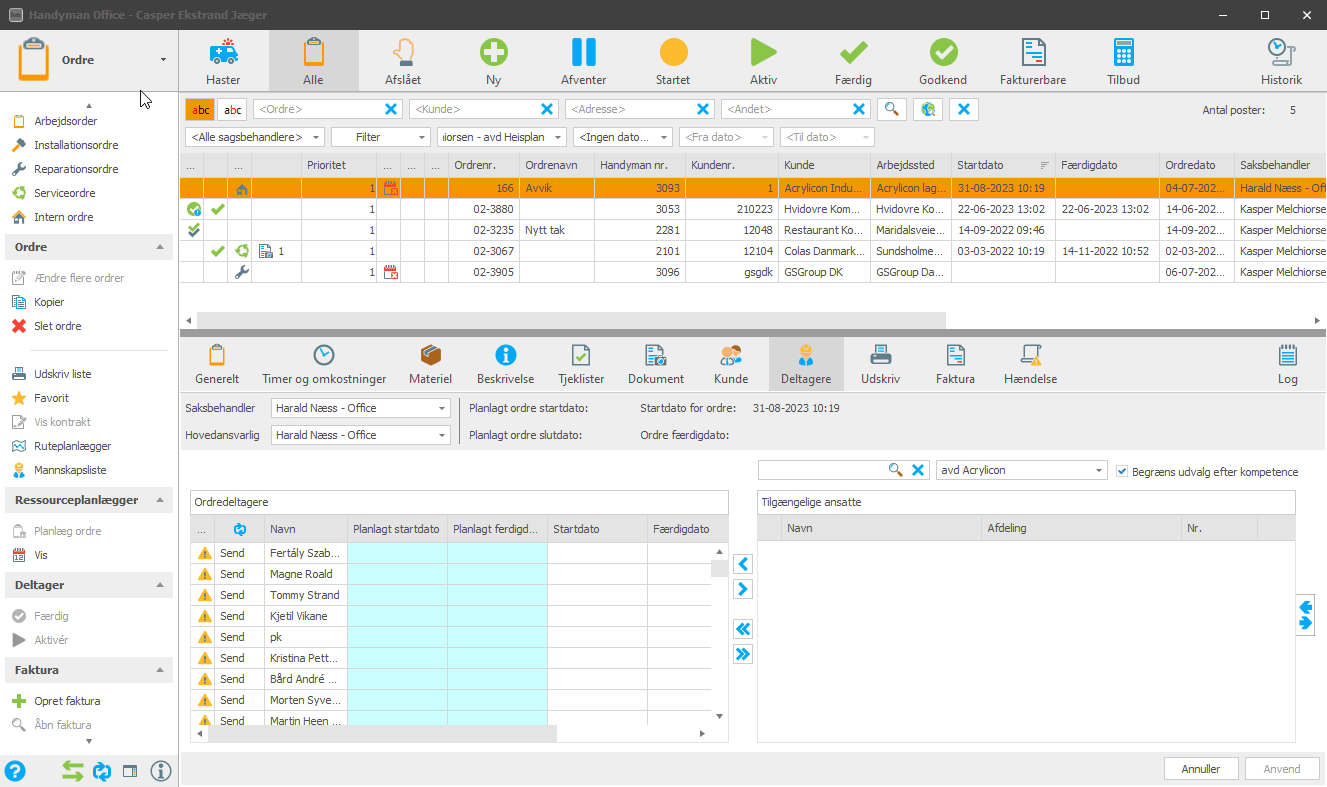Image resolution: width=1327 pixels, height=787 pixels.
Task: Open the avd Heisplan department dropdown
Action: (x=502, y=137)
